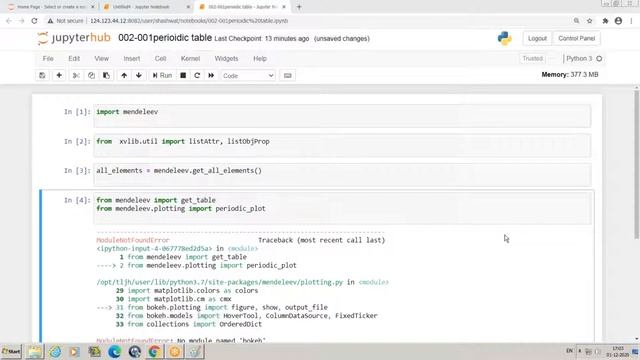
Task: Open the command palette keyboard icon
Action: (287, 76)
